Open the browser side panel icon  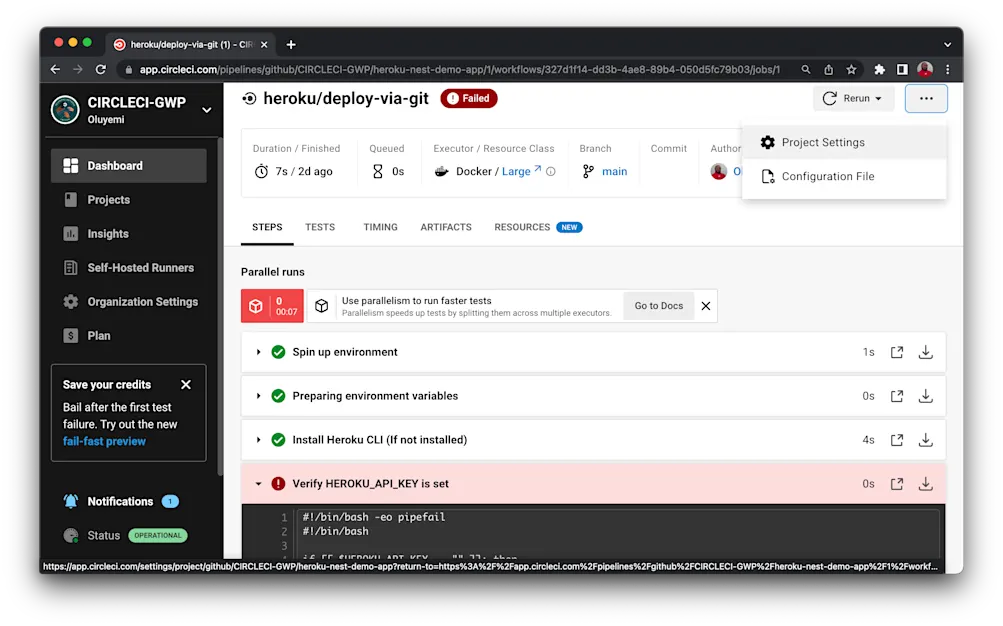coord(902,70)
